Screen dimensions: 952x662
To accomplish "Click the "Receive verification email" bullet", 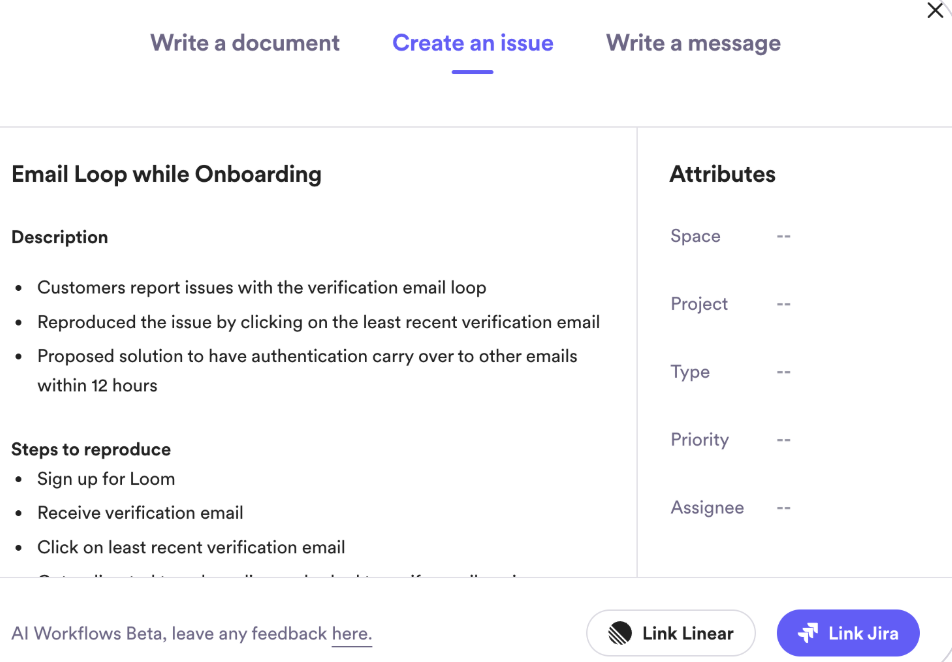I will (x=140, y=513).
